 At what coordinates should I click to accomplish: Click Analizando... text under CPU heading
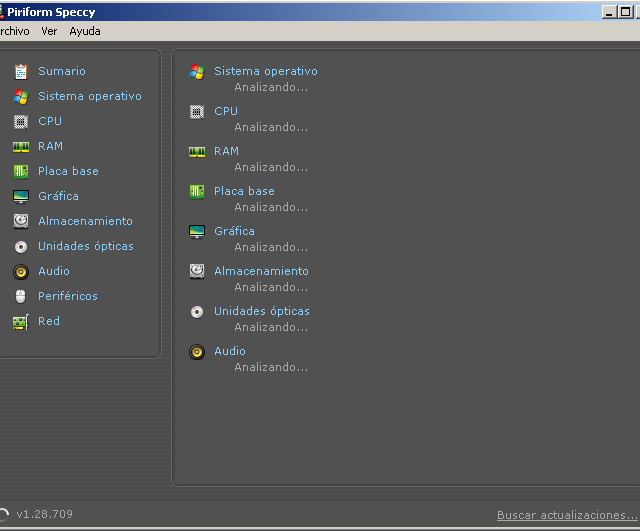[271, 127]
